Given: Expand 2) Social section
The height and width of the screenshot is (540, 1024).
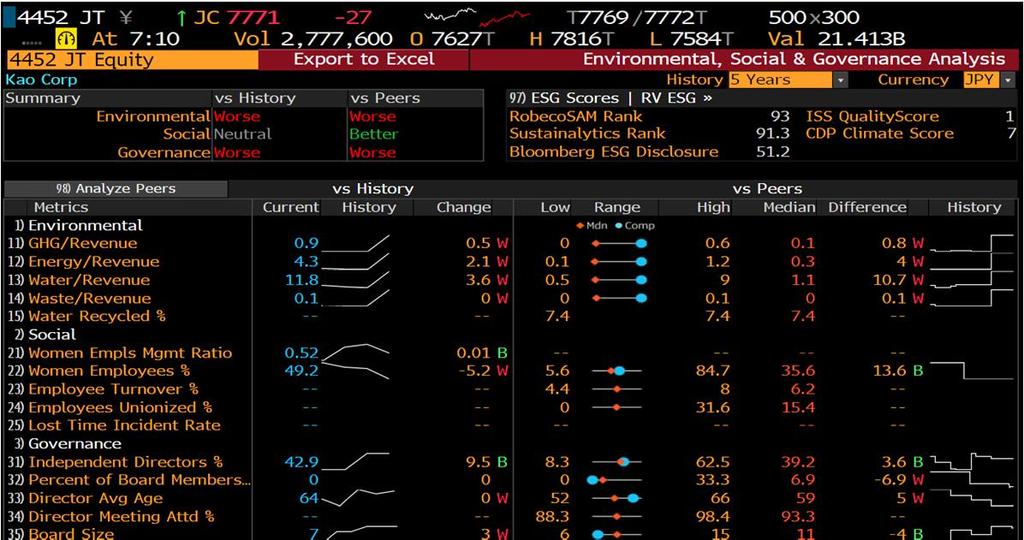Looking at the screenshot, I should coord(43,334).
